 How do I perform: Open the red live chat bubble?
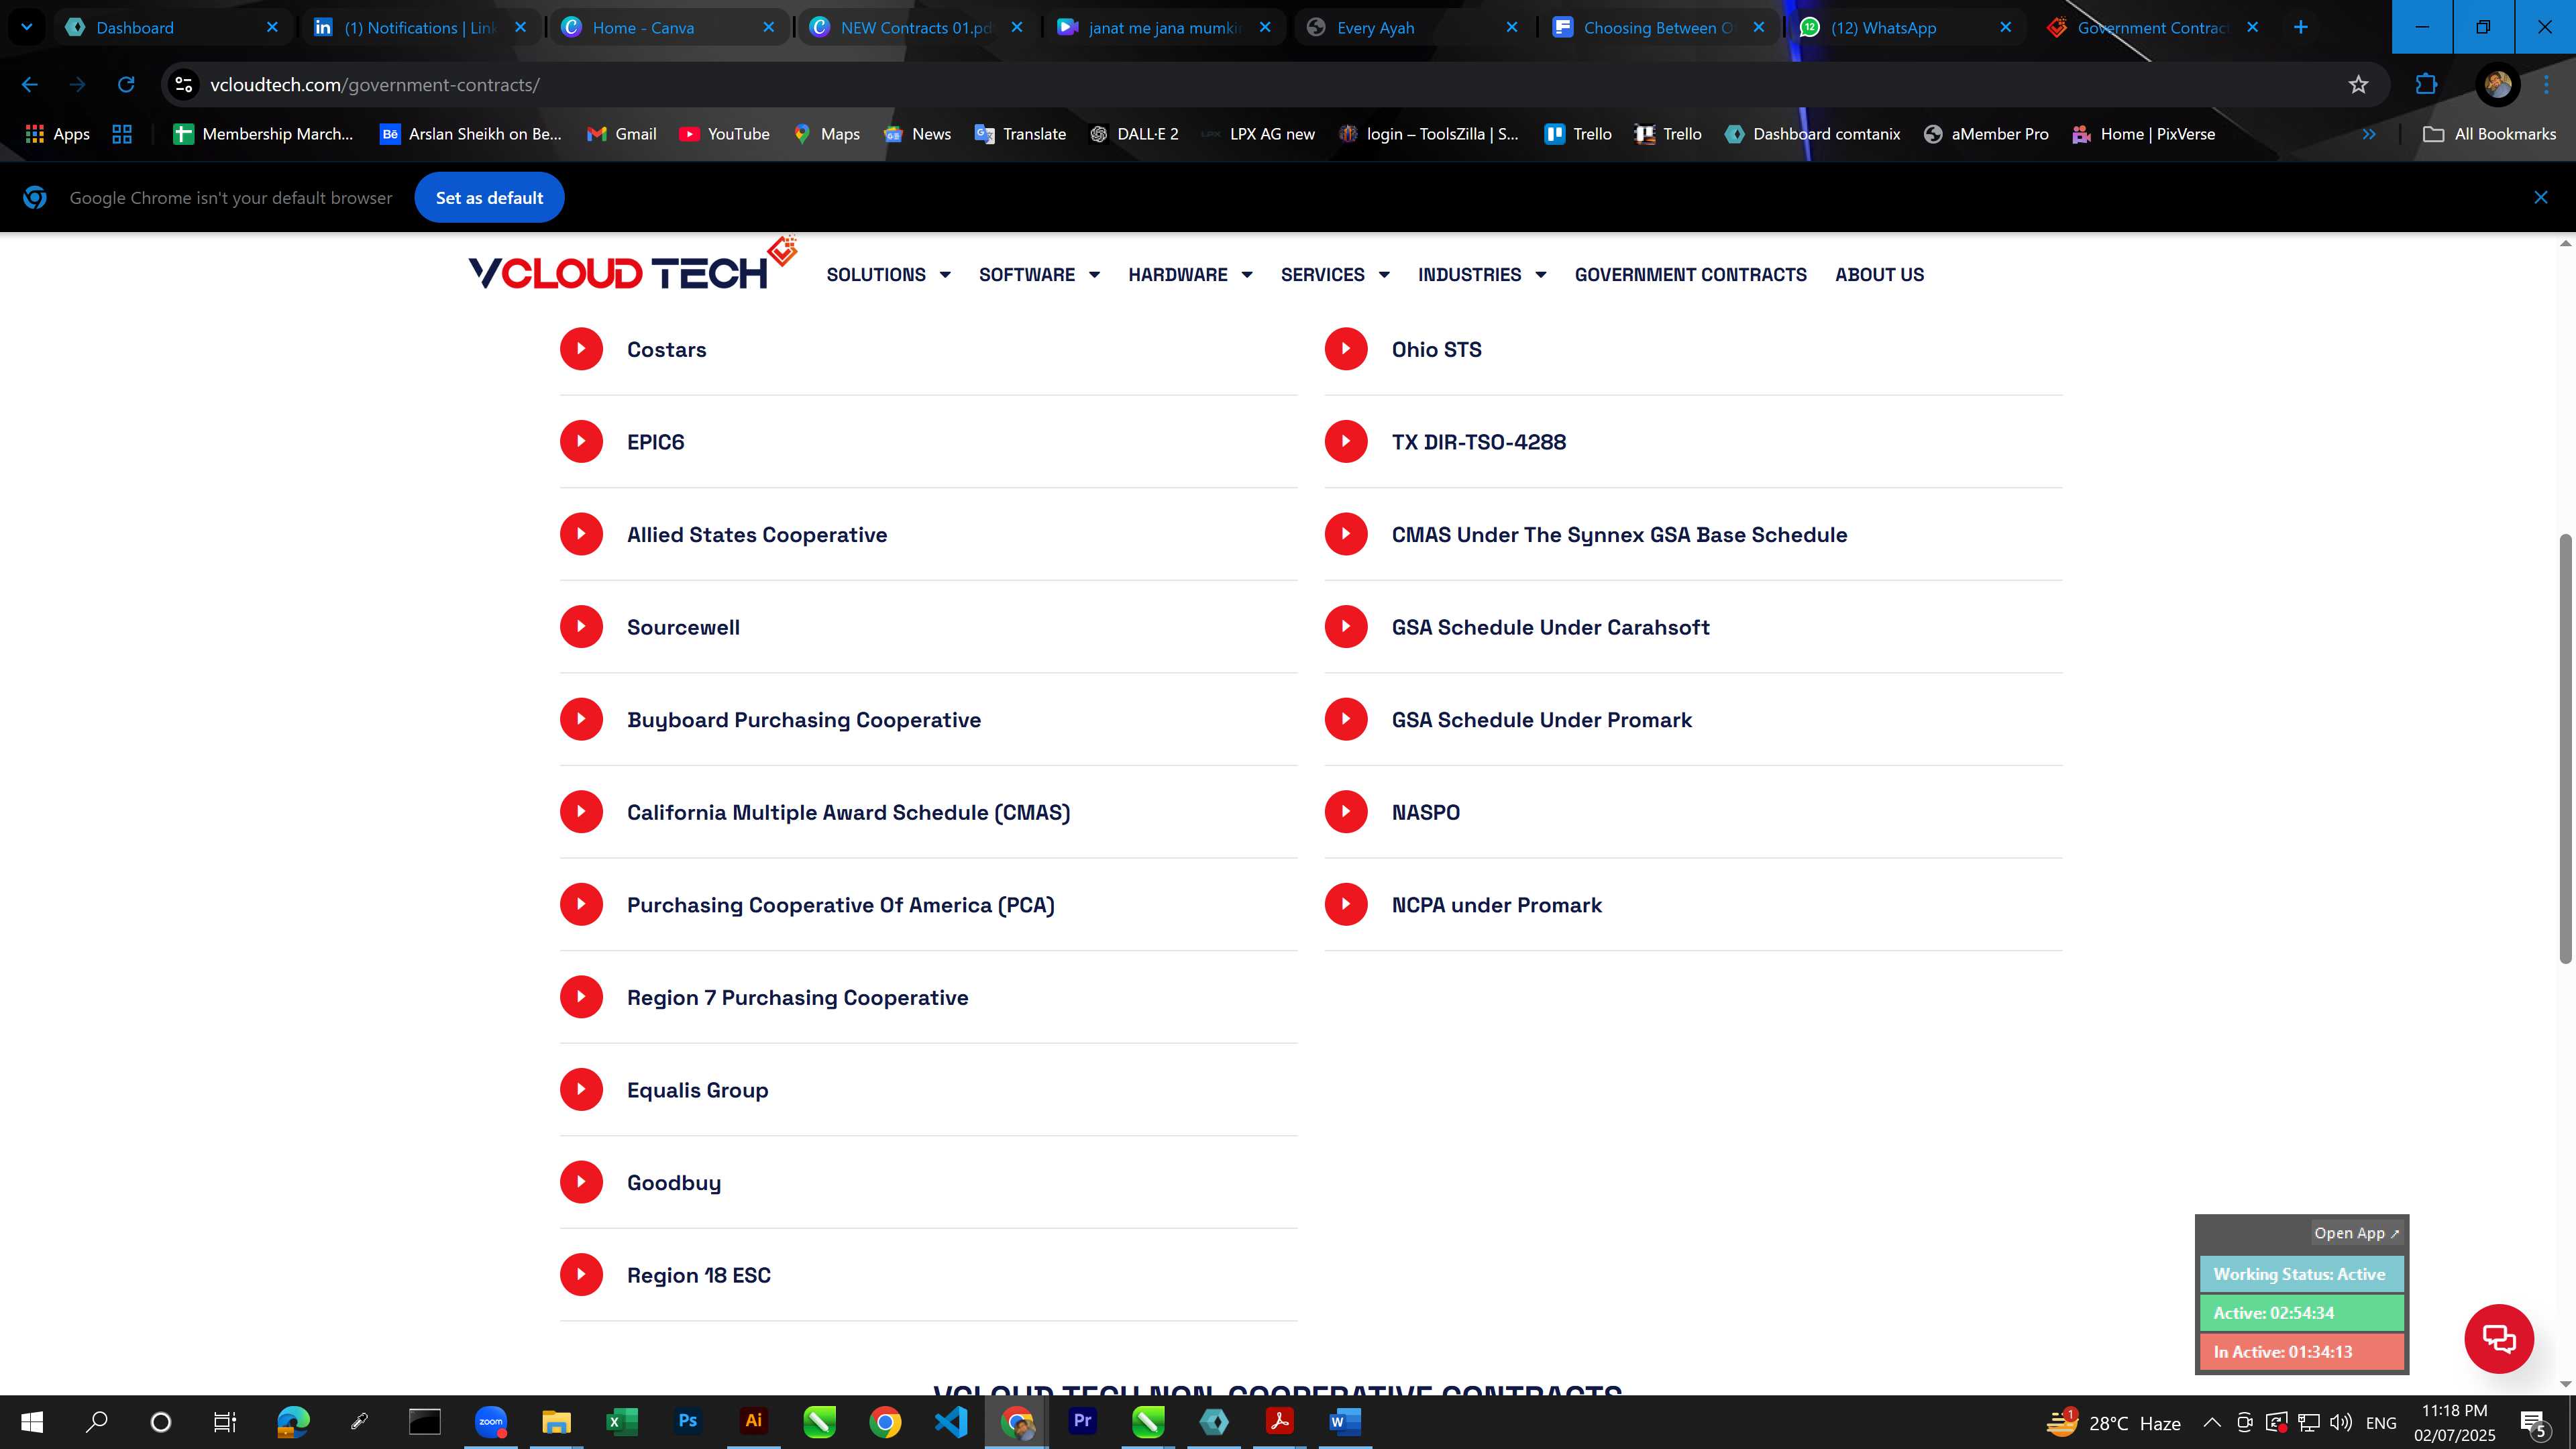pyautogui.click(x=2498, y=1338)
